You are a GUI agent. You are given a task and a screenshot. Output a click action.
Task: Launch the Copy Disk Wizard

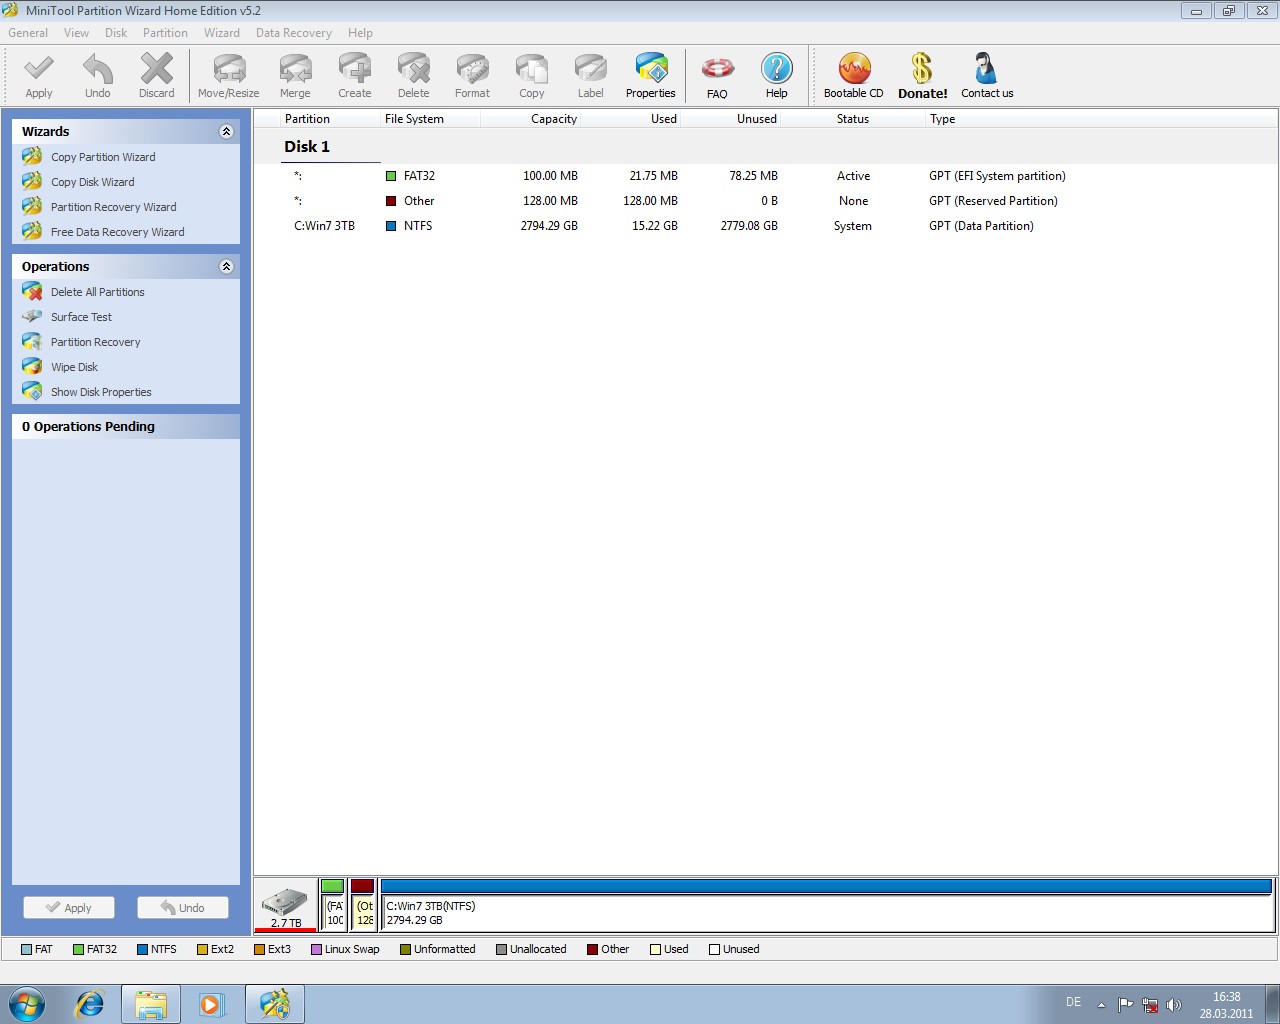coord(92,182)
